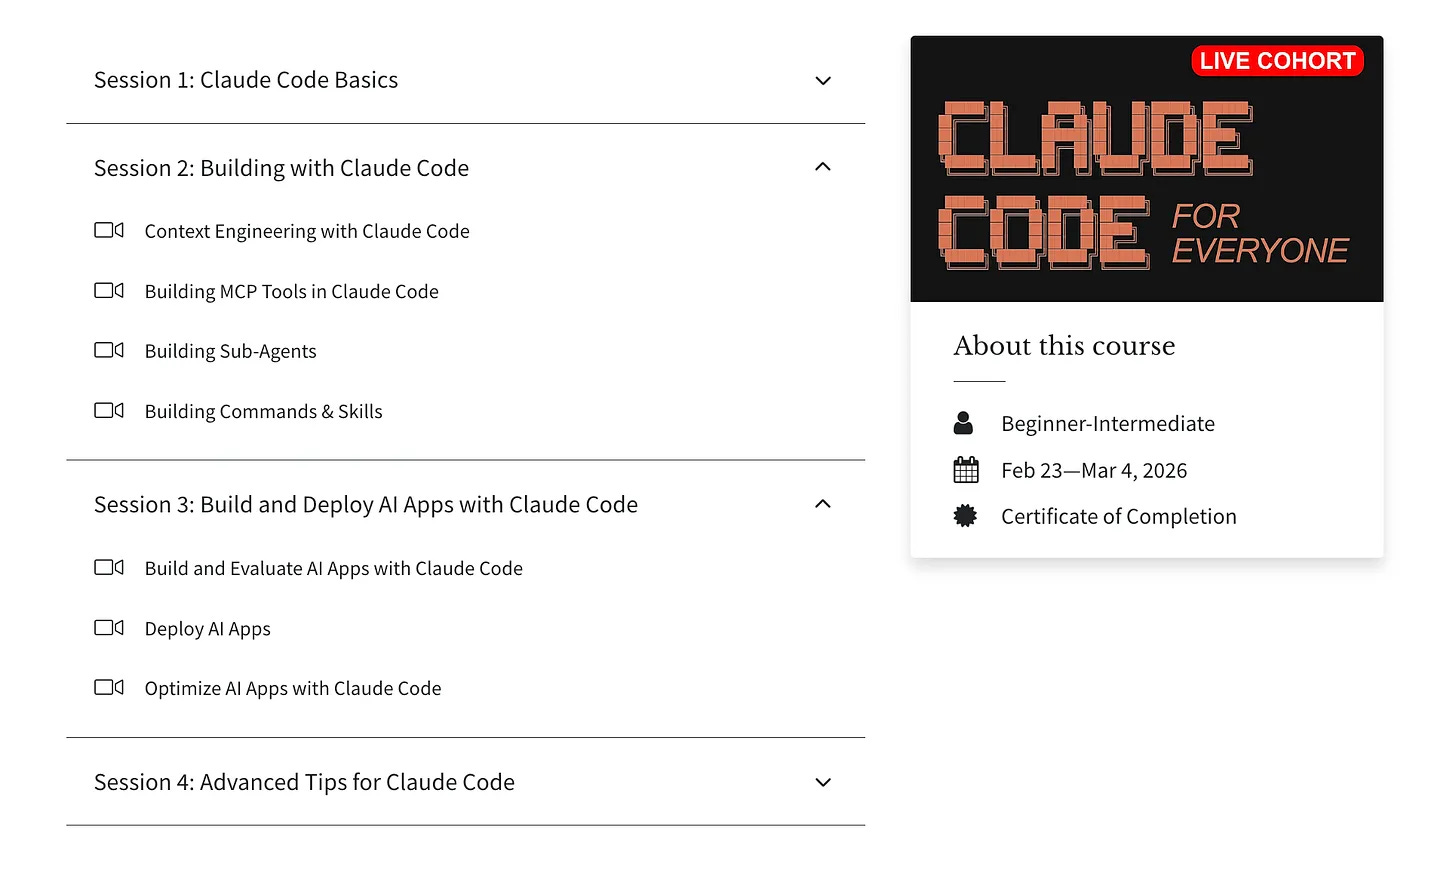This screenshot has width=1456, height=877.
Task: Click the badge icon next to Certificate of Completion
Action: pyautogui.click(x=964, y=516)
